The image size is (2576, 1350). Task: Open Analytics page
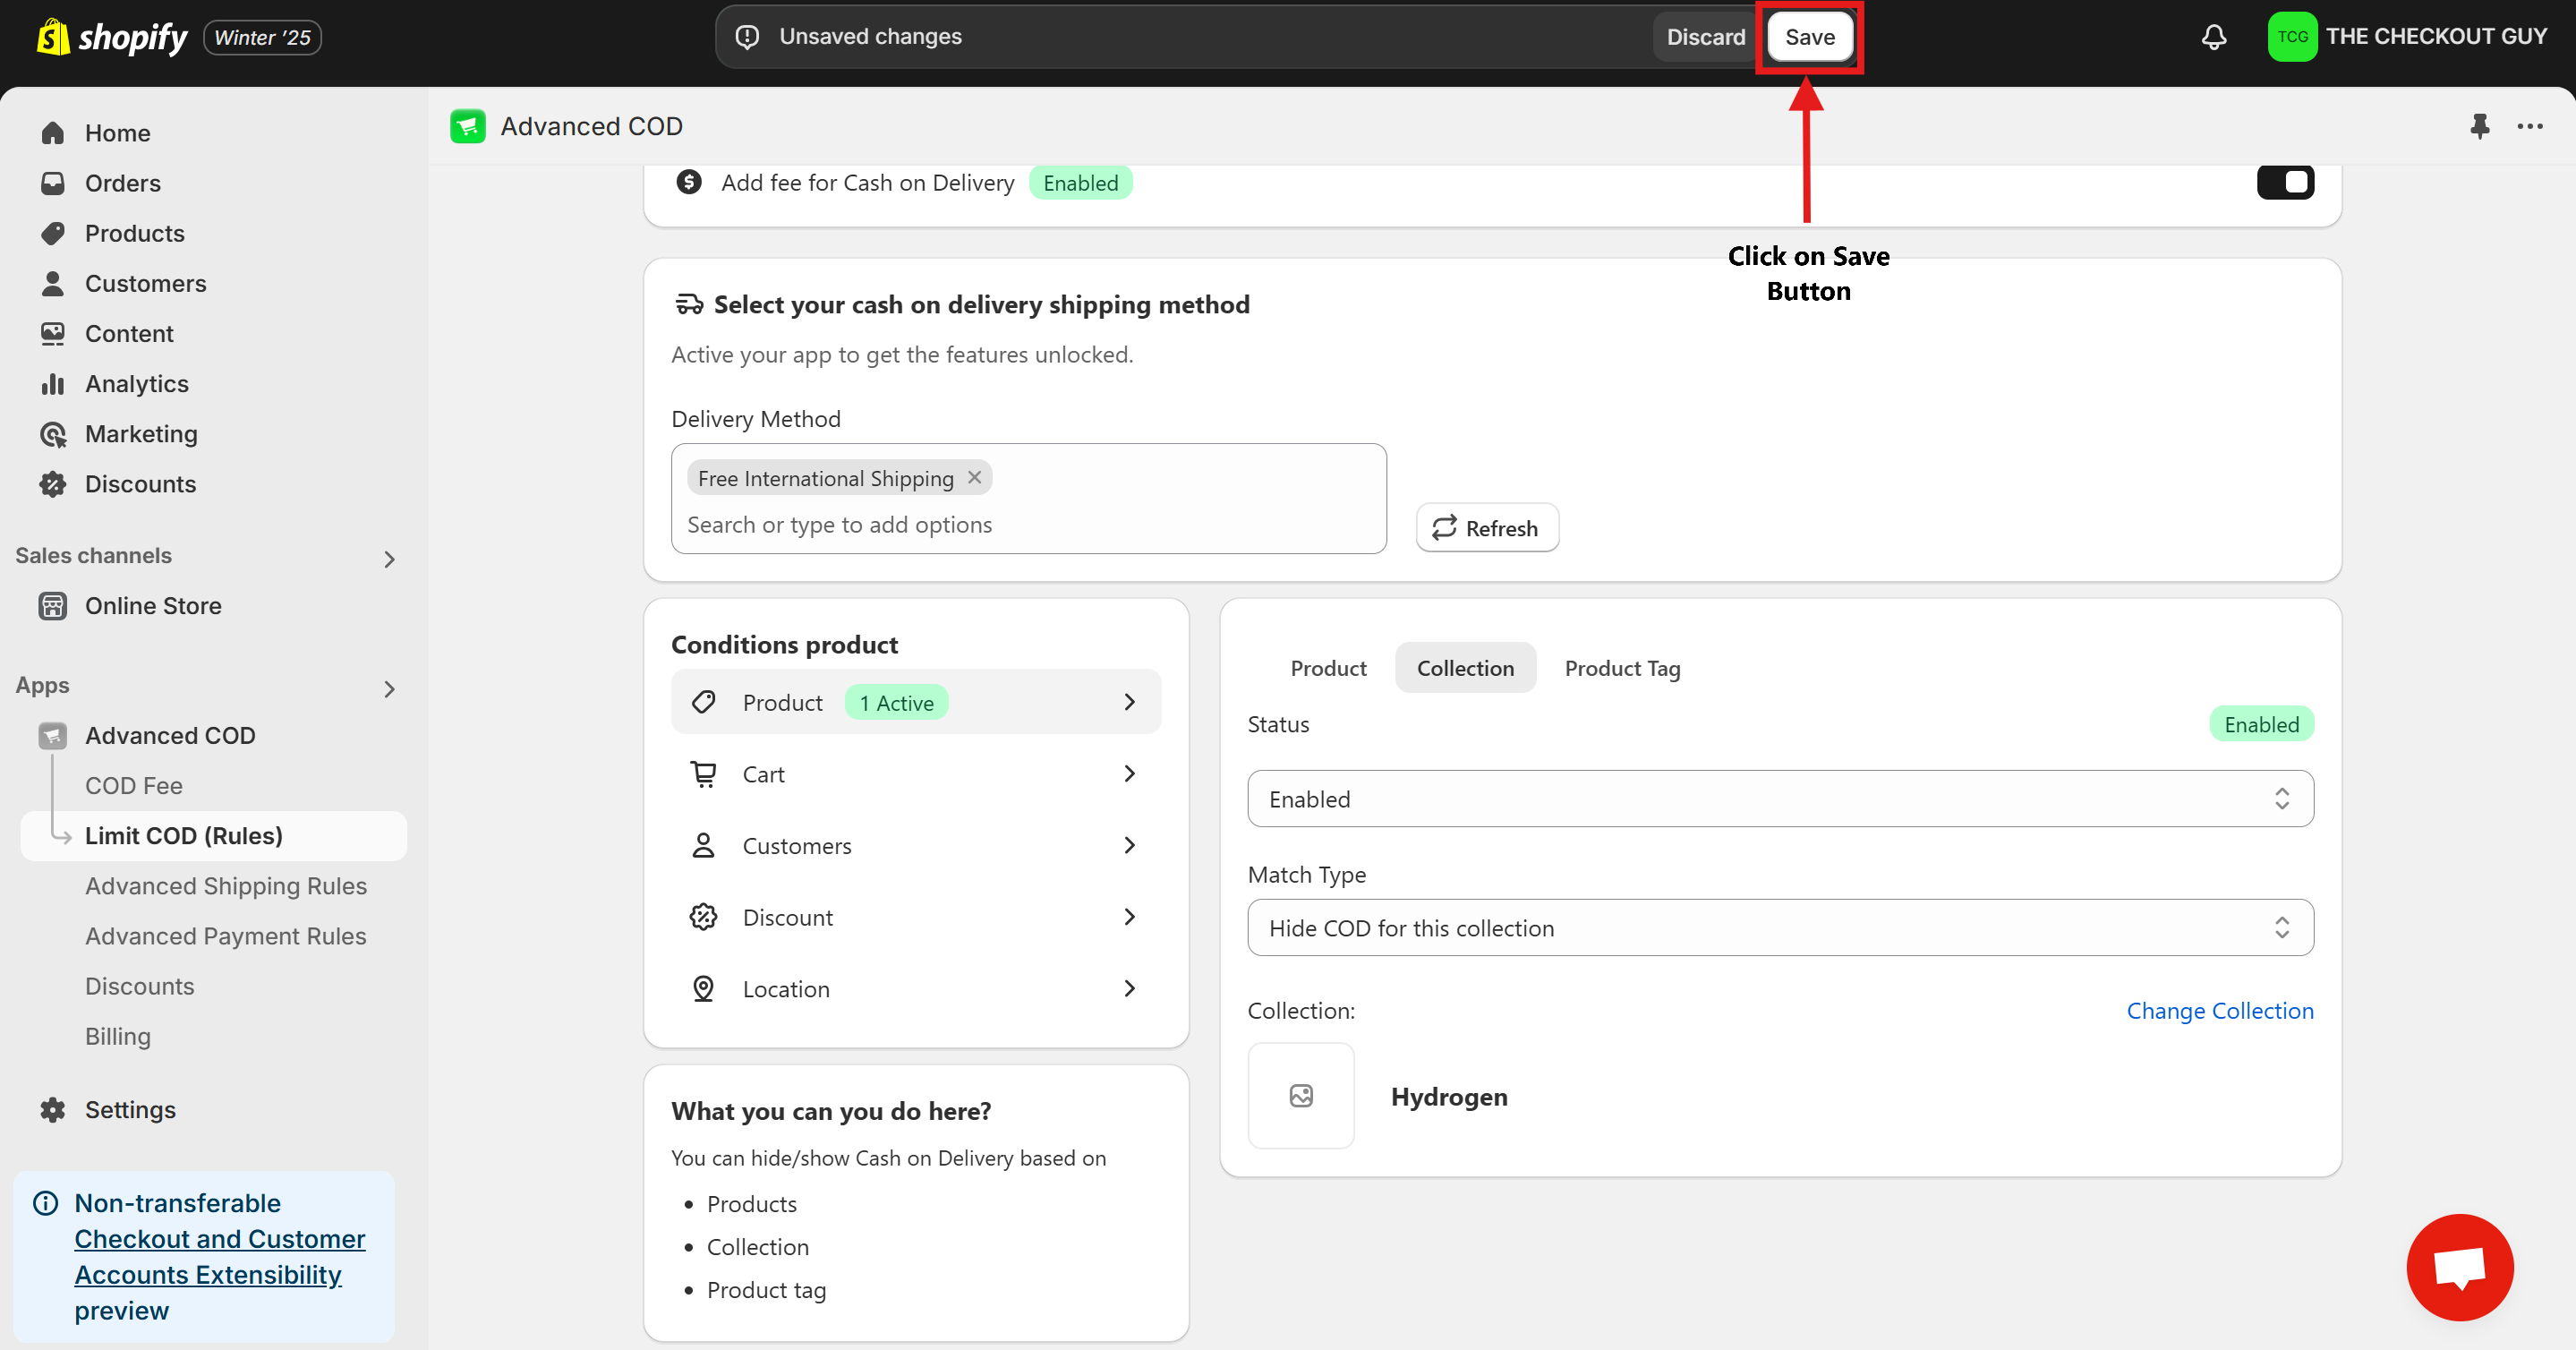coord(136,384)
